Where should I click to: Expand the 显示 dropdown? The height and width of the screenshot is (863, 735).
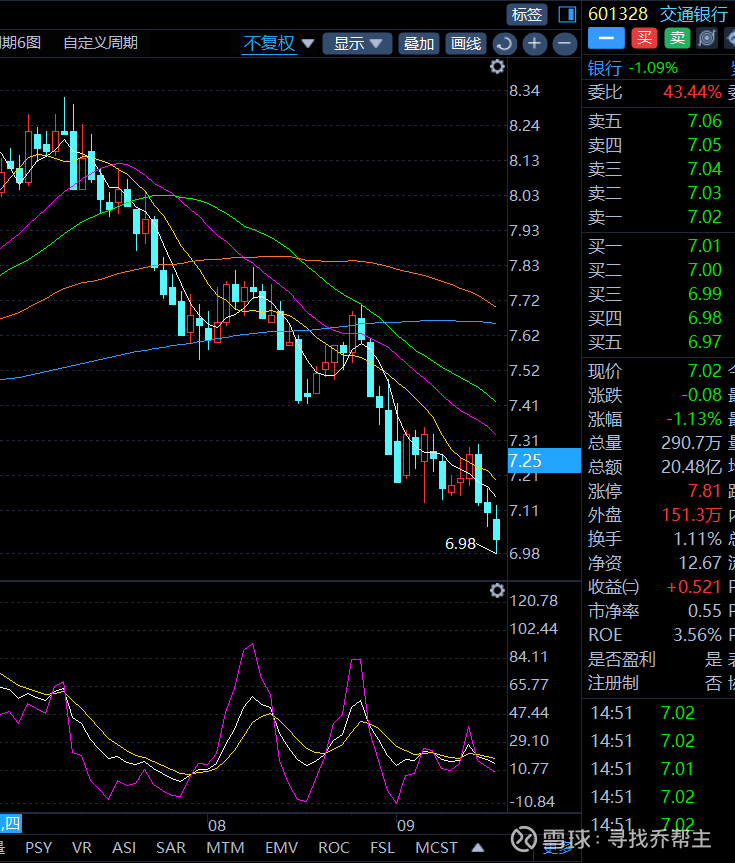coord(357,43)
